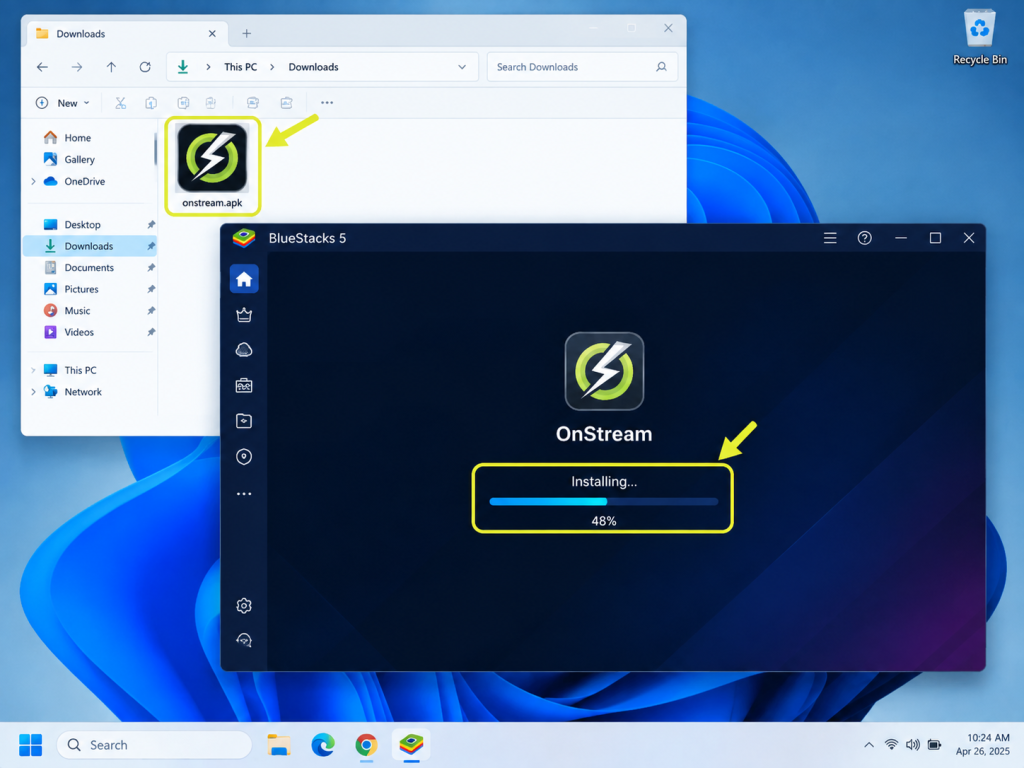
Task: Expand OneDrive tree node
Action: click(x=33, y=181)
